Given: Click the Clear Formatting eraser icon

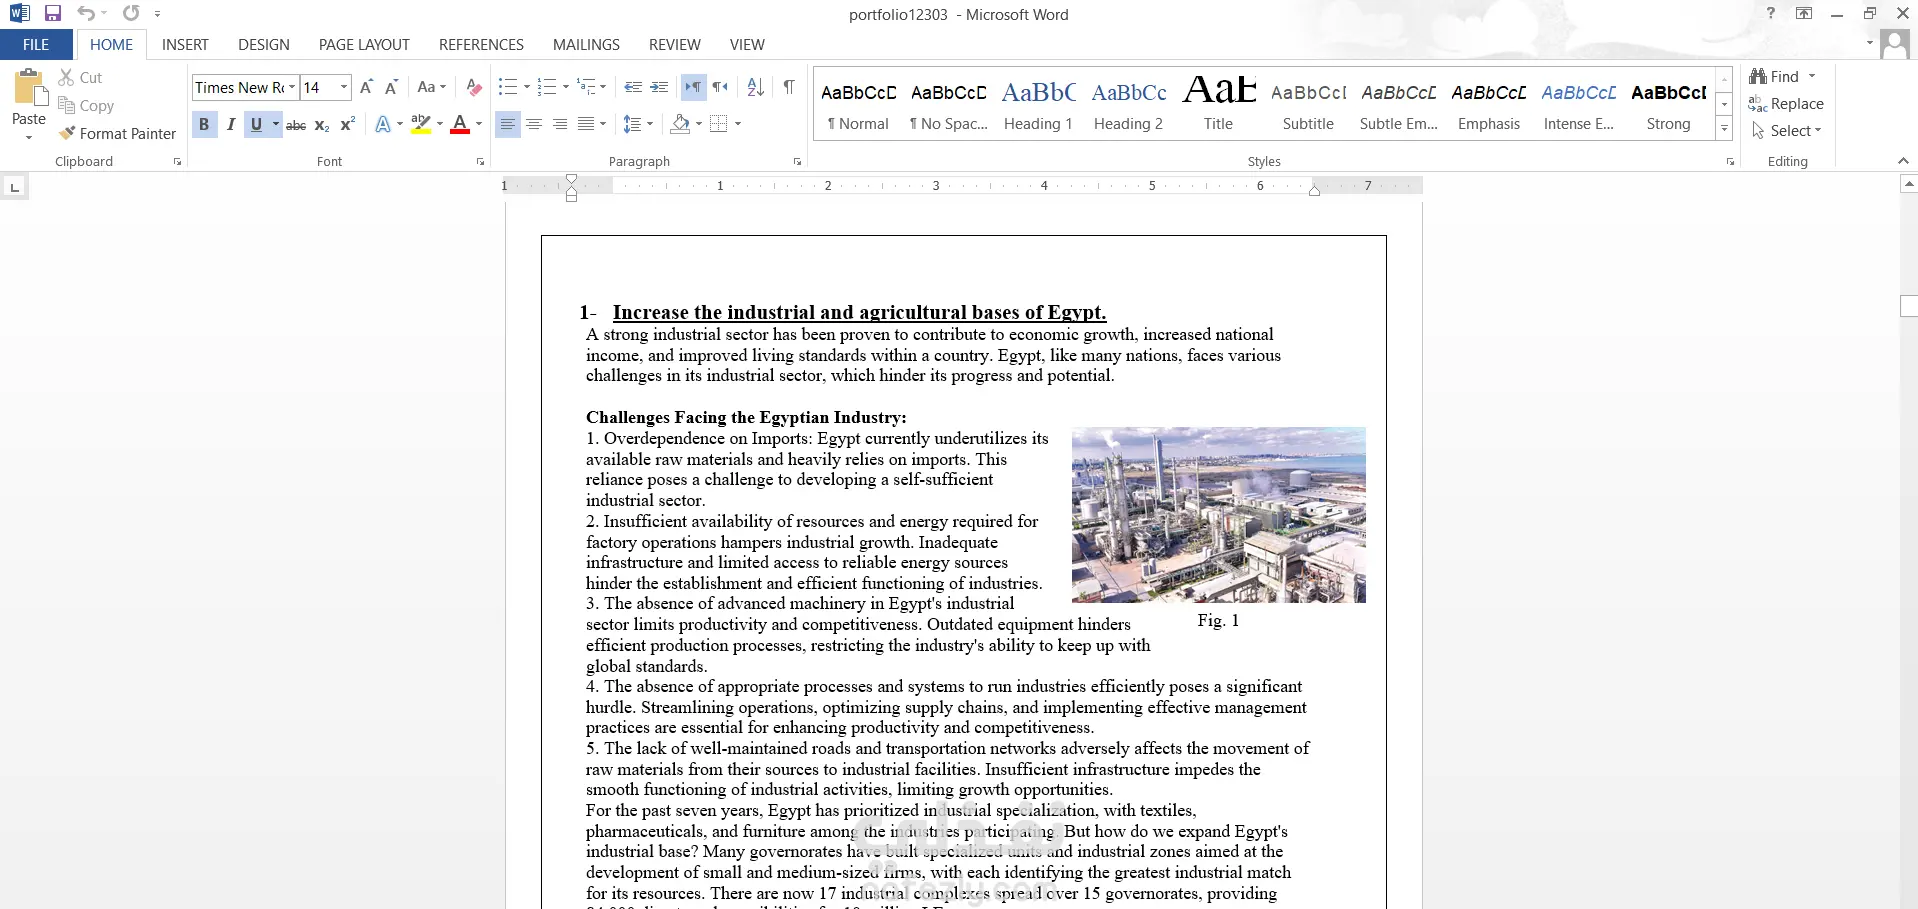Looking at the screenshot, I should [x=474, y=87].
